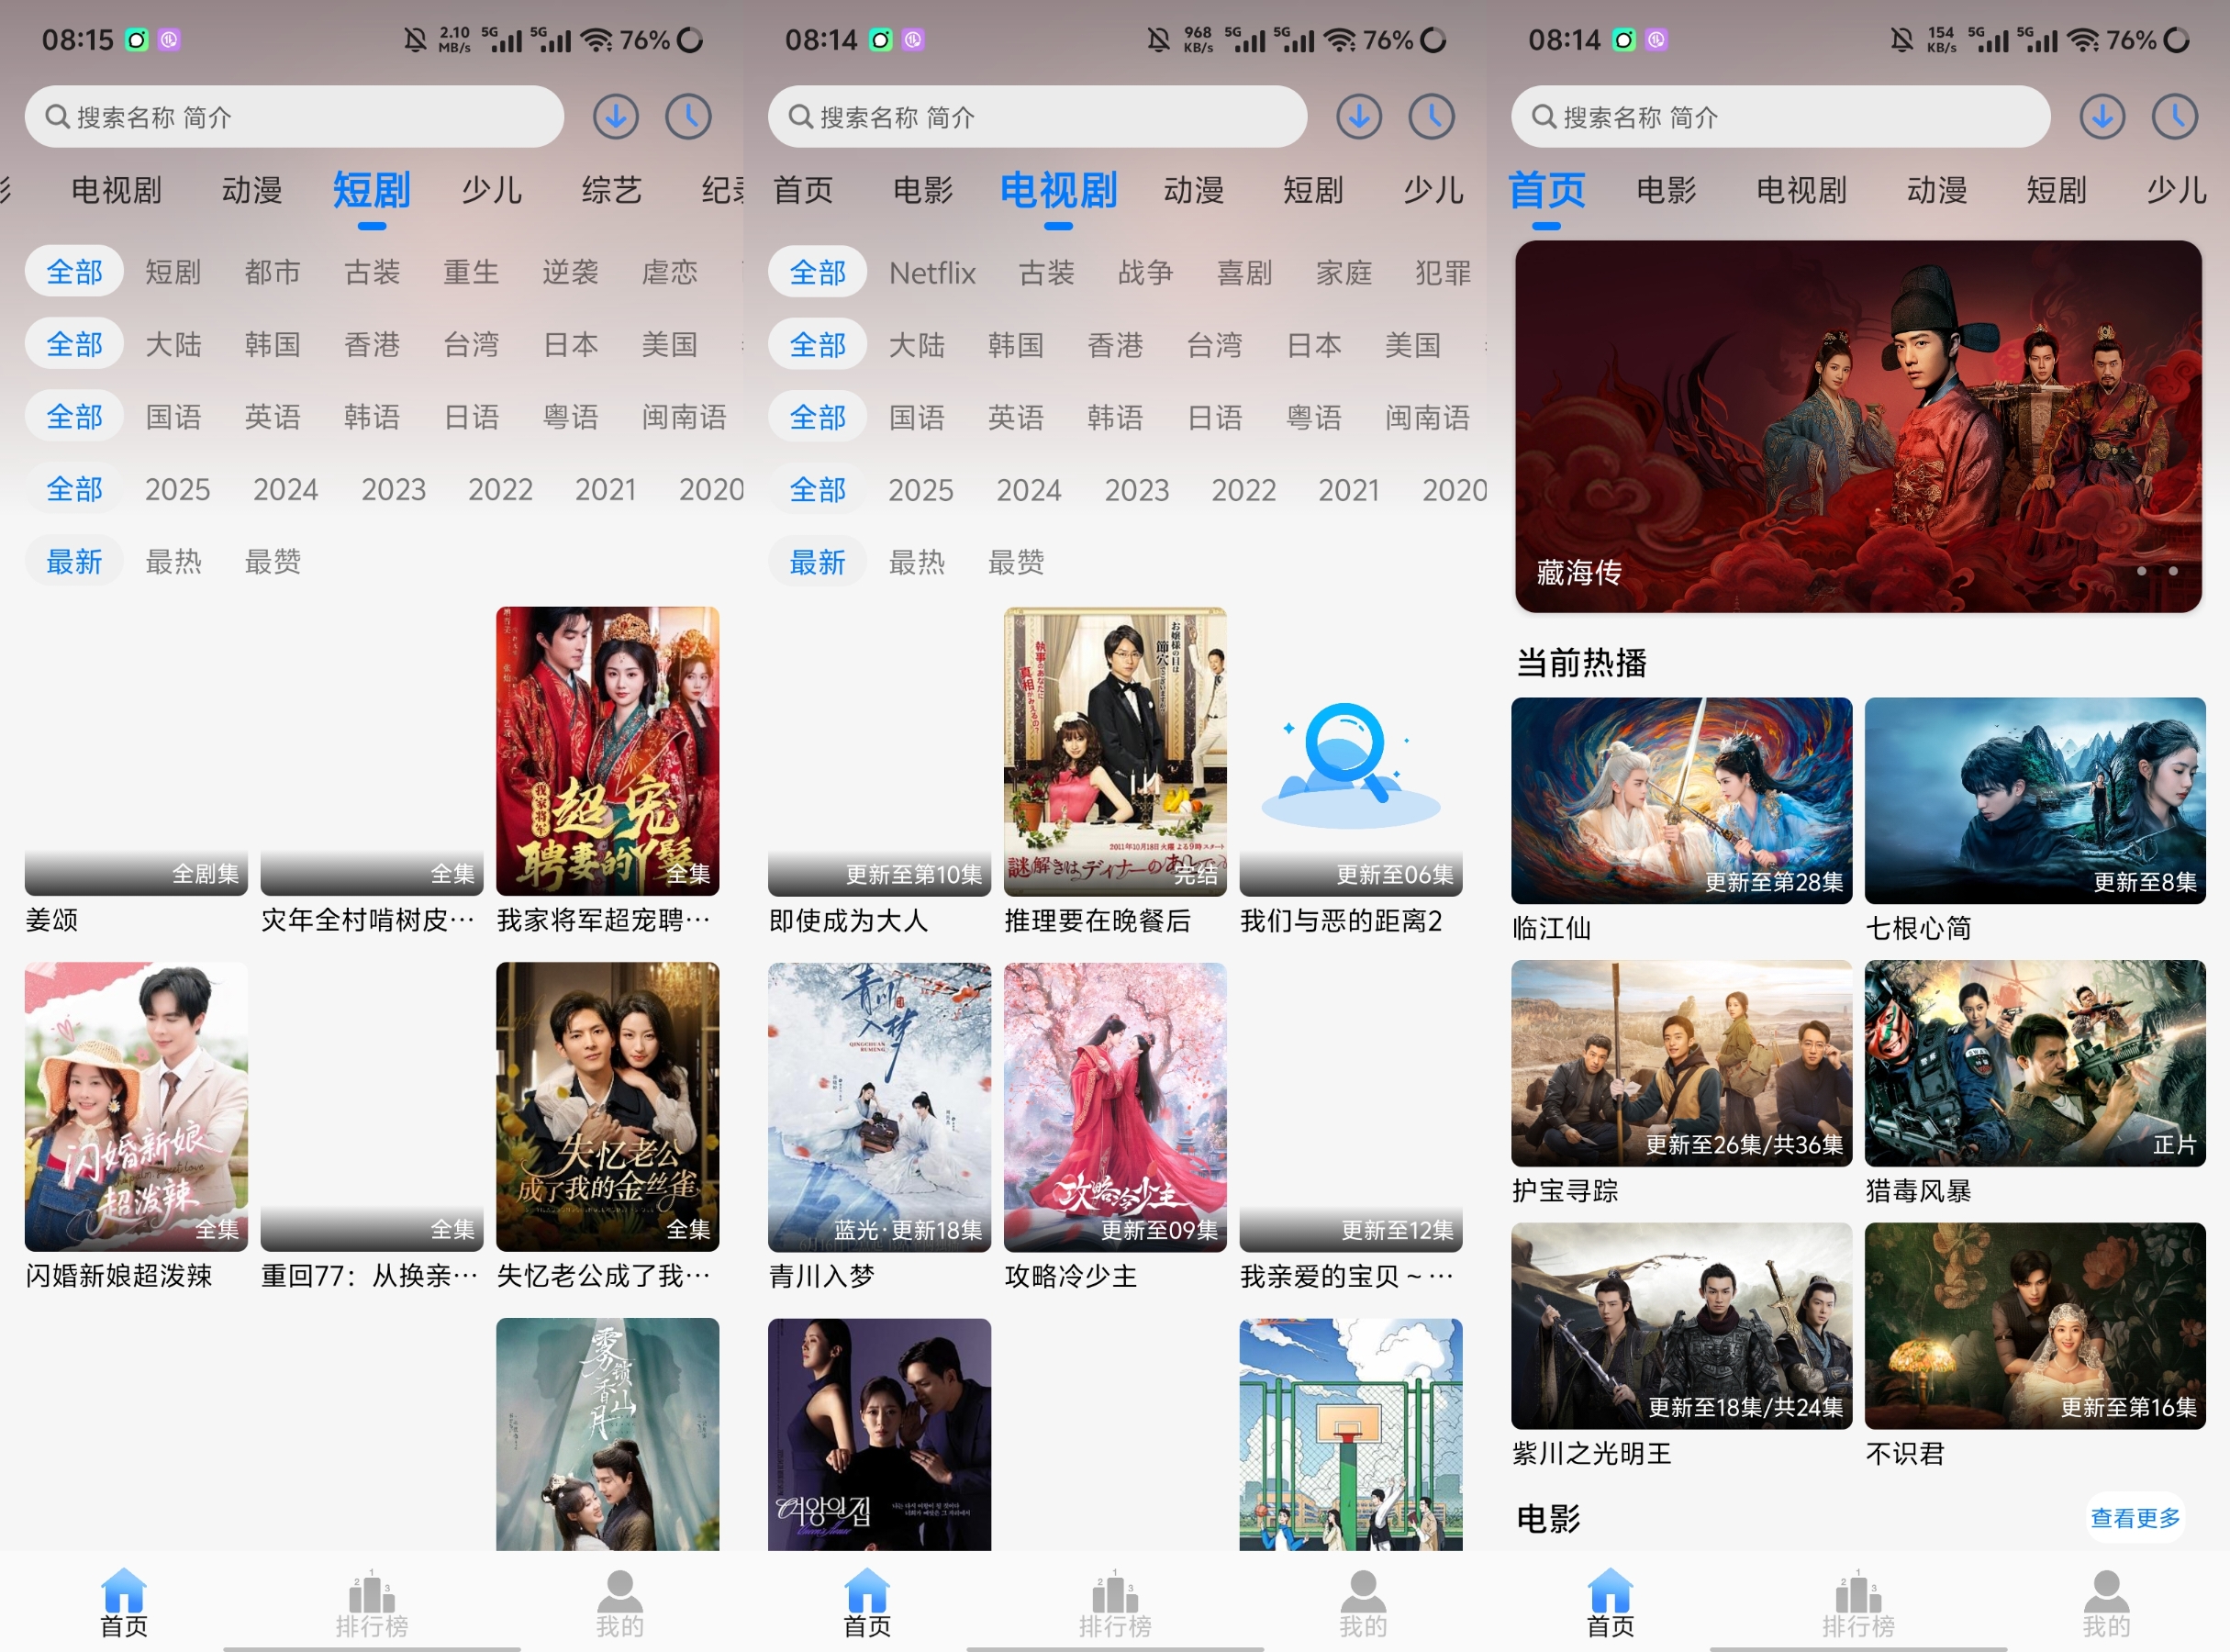The width and height of the screenshot is (2230, 1652).
Task: Select 日本 region filter in middle screen
Action: (1313, 345)
